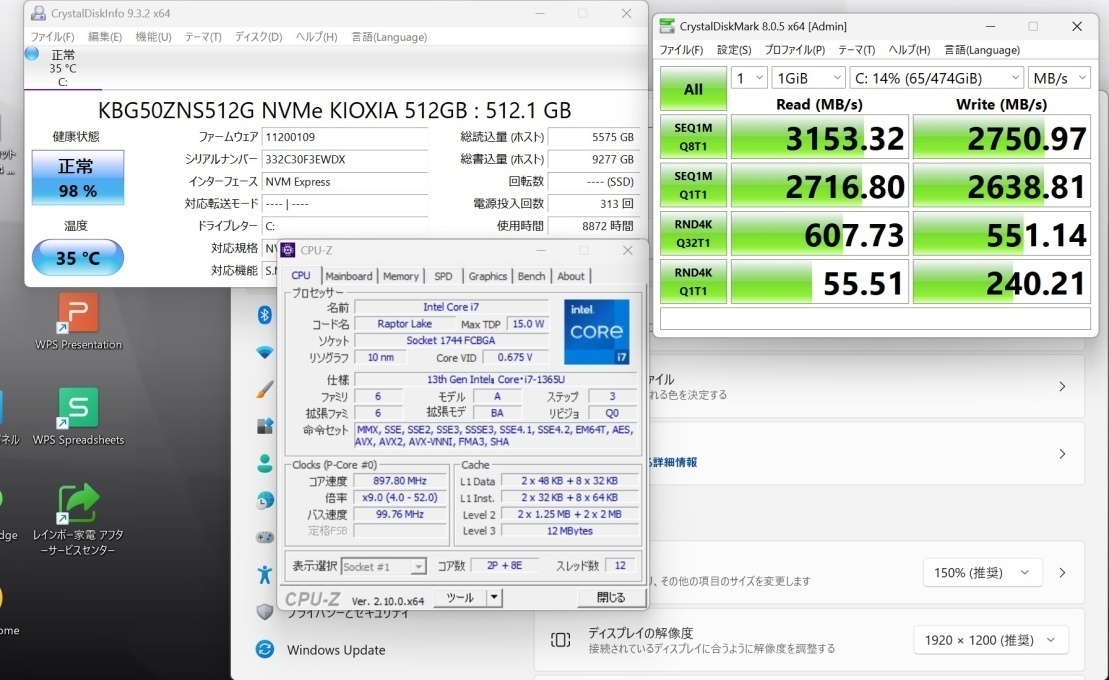This screenshot has width=1109, height=680.
Task: Expand the MB/s unit dropdown
Action: click(x=1058, y=78)
